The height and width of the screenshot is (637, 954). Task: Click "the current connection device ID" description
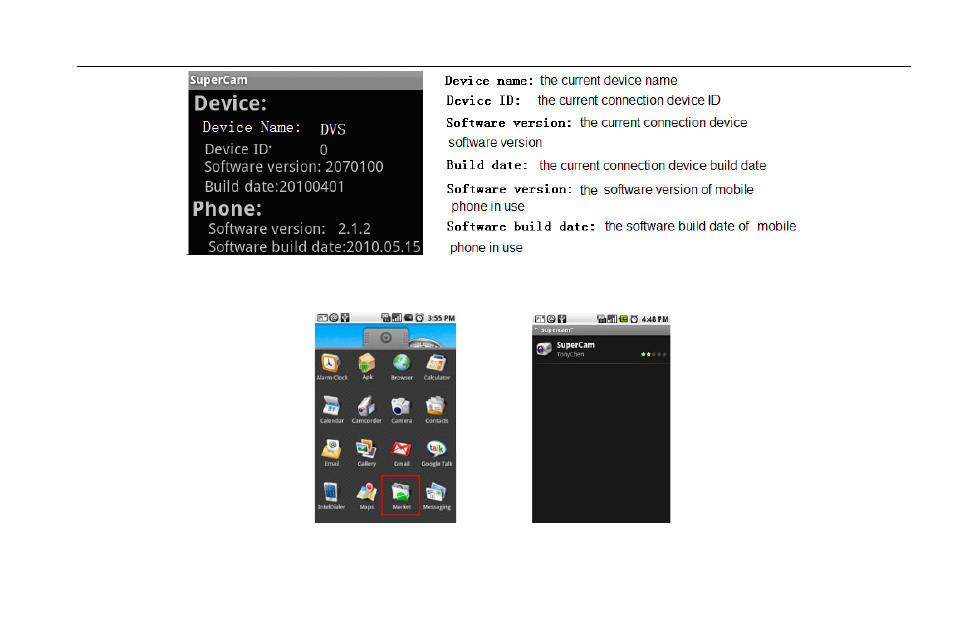coord(629,100)
